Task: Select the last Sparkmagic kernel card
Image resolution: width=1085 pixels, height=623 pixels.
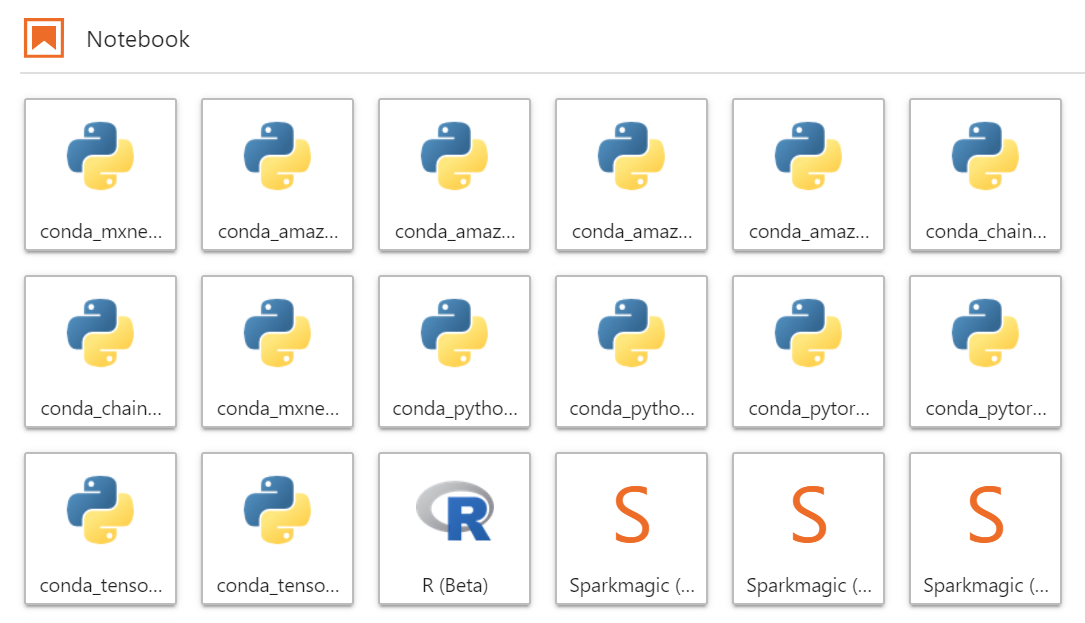Action: (x=986, y=529)
